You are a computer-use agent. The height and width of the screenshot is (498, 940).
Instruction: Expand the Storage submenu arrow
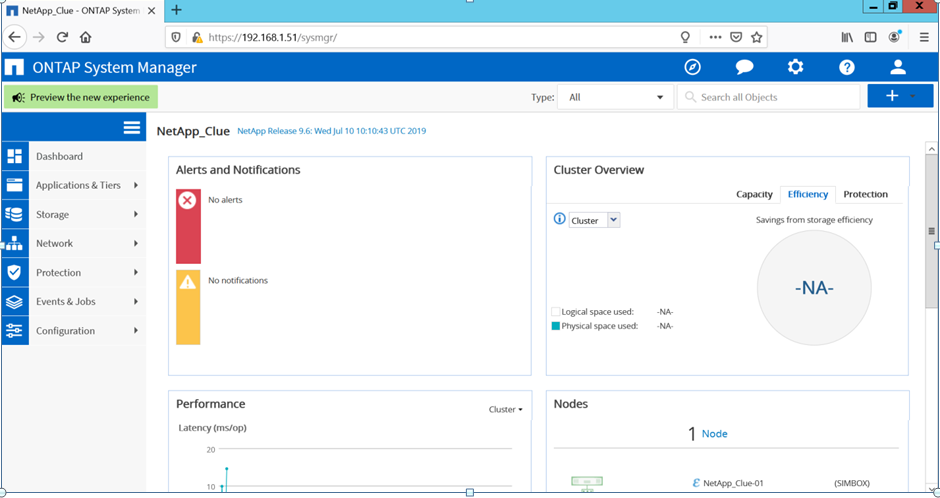[x=136, y=215]
